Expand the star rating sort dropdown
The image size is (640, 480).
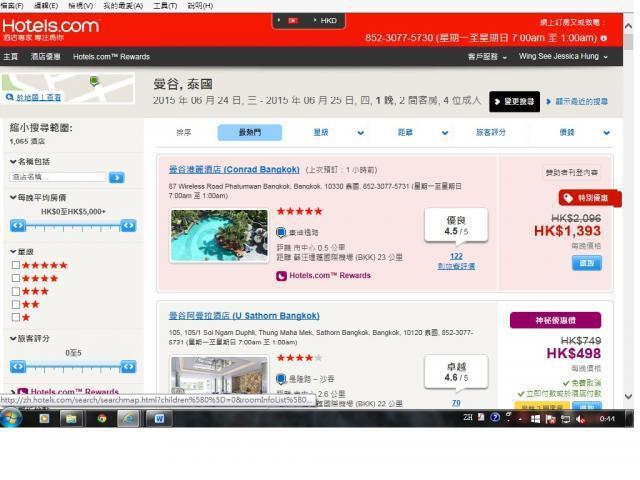pyautogui.click(x=360, y=133)
